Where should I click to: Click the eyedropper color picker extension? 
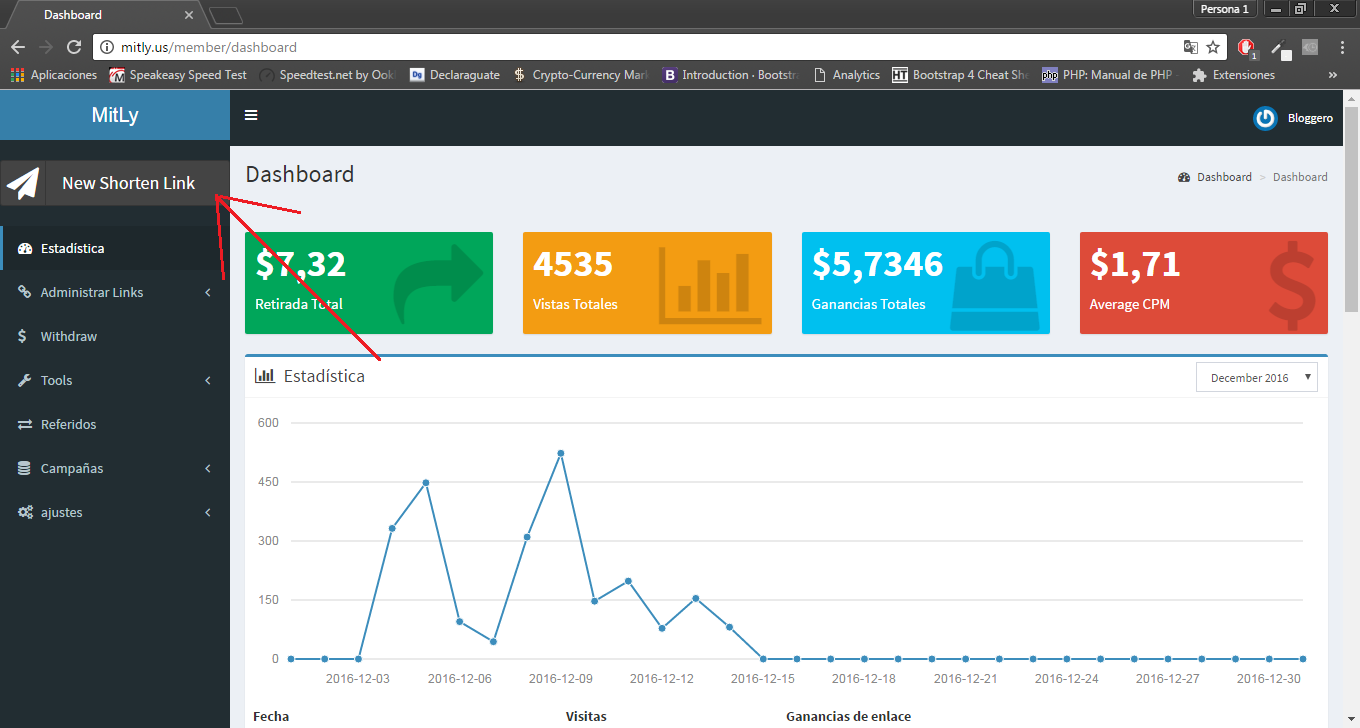[1279, 47]
